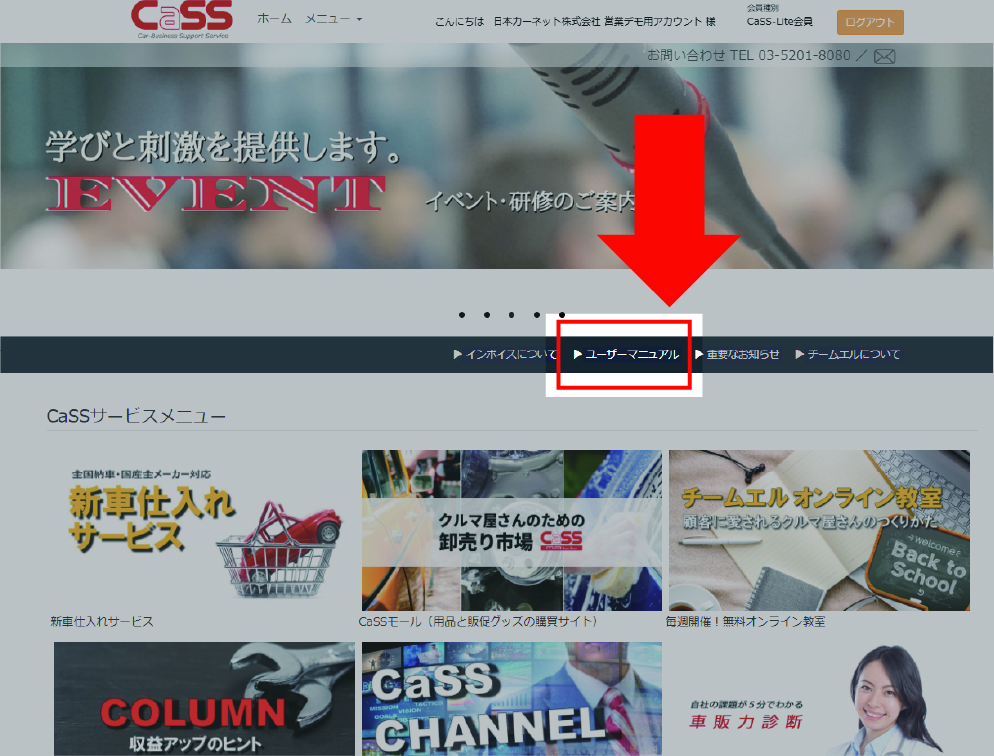
Task: Expand the メニュー dropdown
Action: pyautogui.click(x=333, y=19)
